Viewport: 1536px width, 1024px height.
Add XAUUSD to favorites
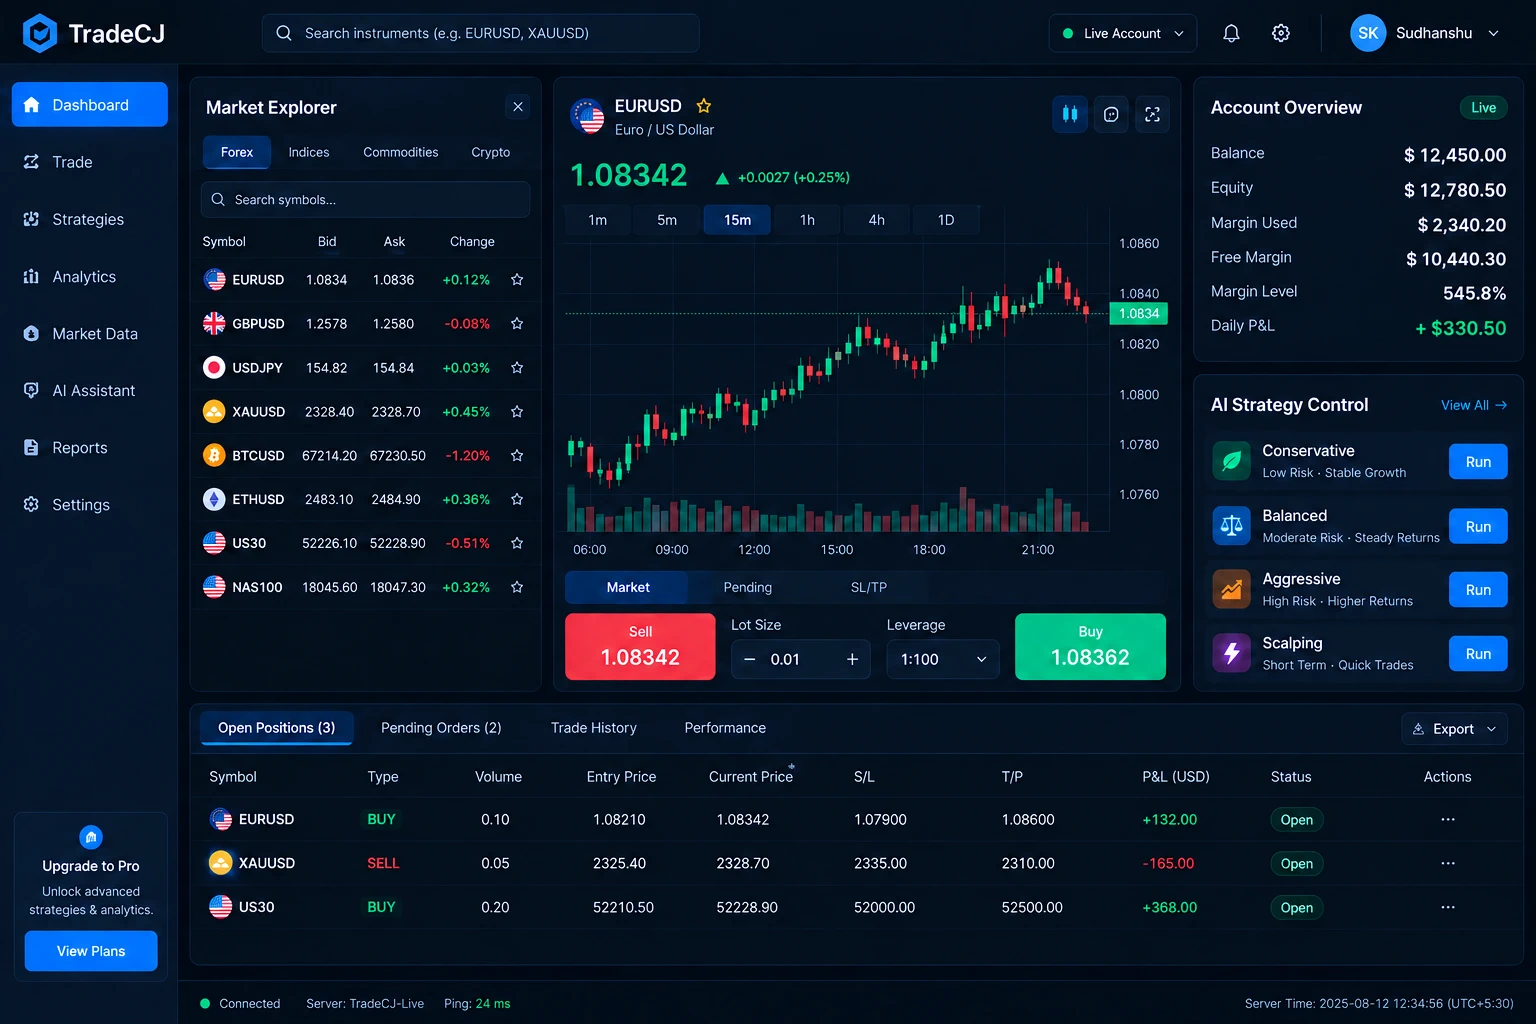pos(517,411)
